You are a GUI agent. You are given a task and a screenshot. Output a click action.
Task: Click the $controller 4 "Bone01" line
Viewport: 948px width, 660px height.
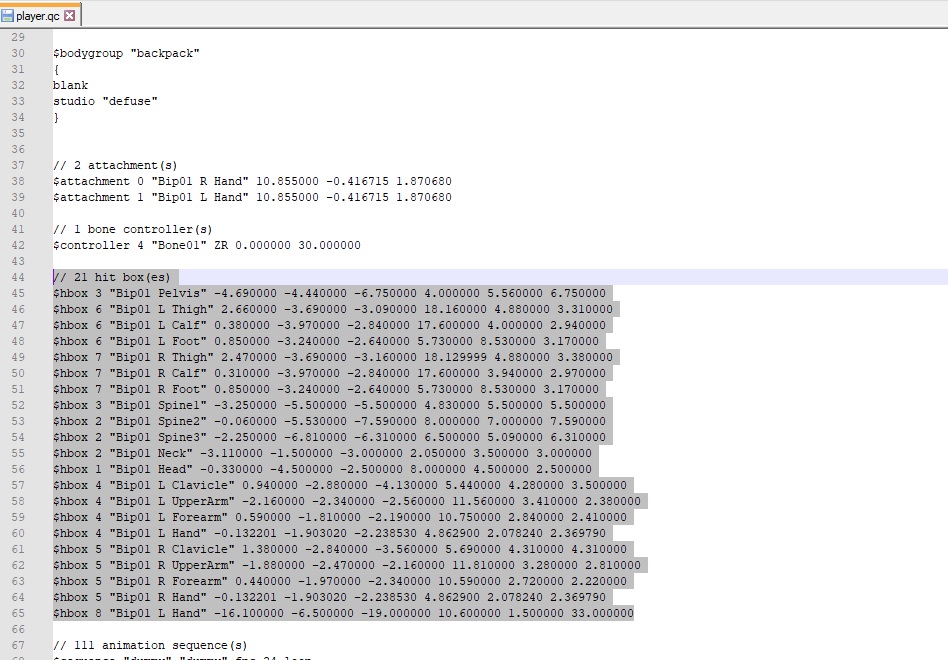coord(207,245)
